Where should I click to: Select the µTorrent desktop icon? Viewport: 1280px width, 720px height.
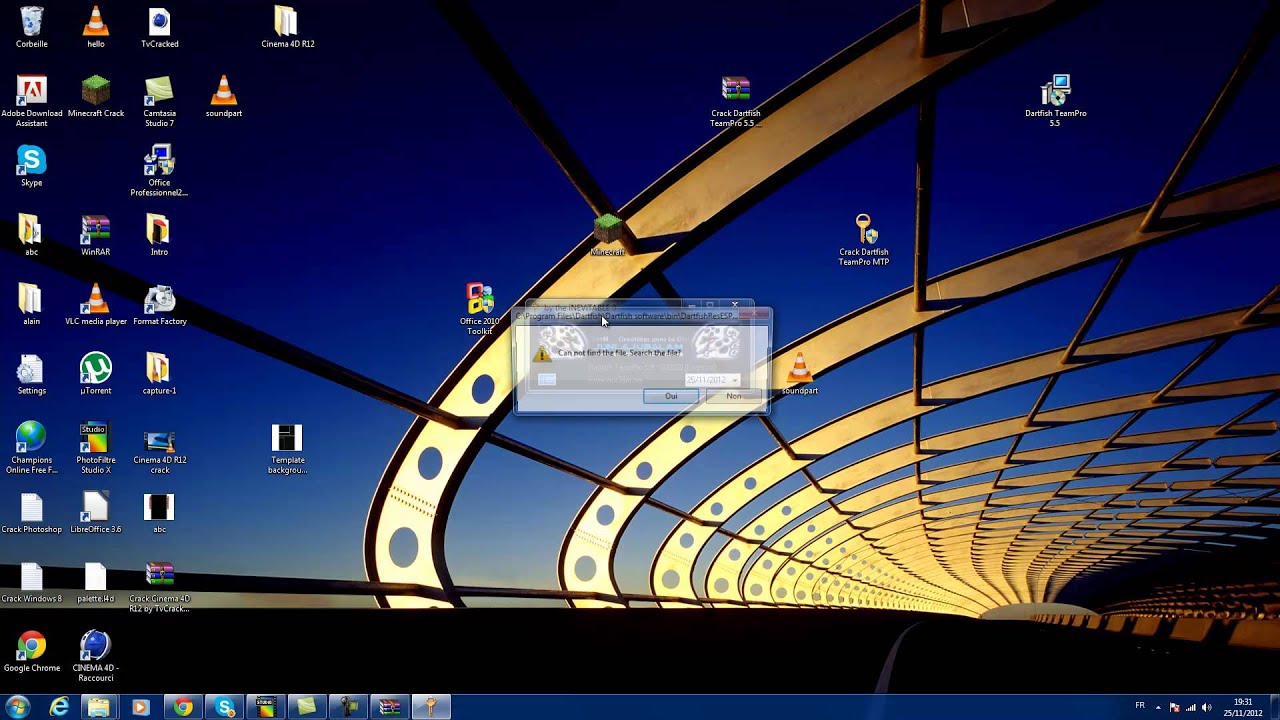coord(96,374)
